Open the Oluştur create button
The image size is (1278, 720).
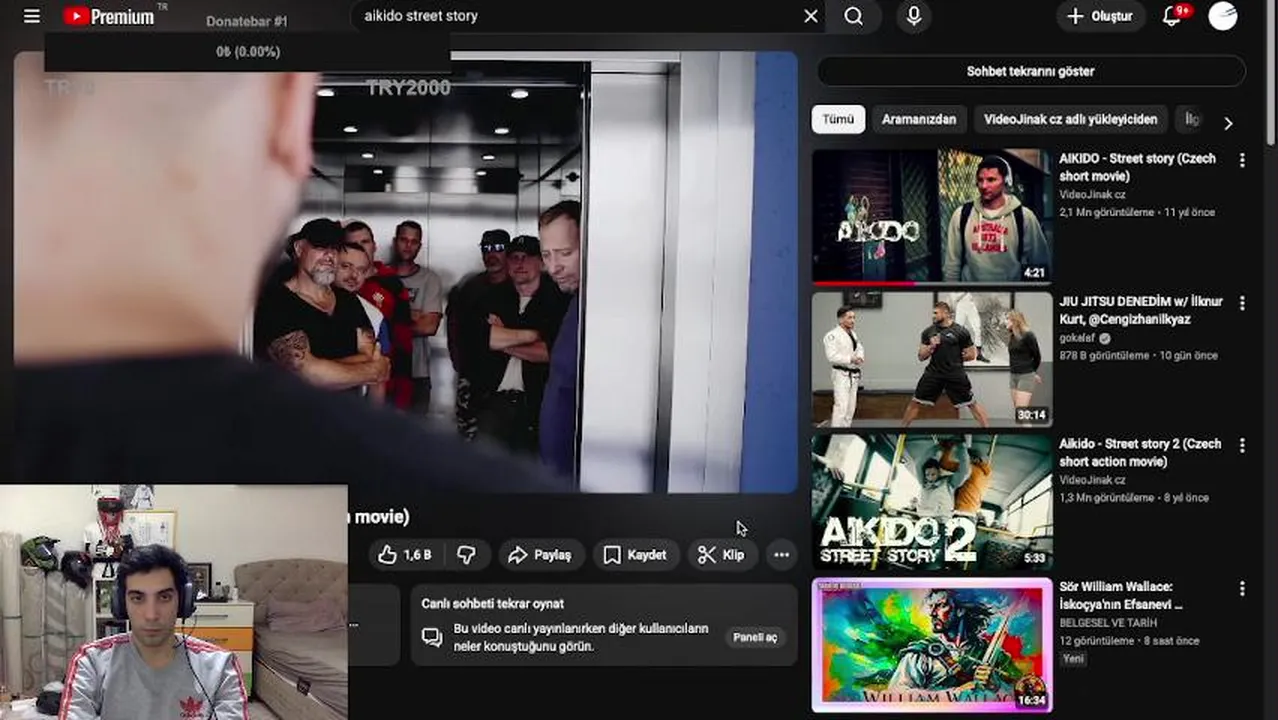tap(1100, 16)
